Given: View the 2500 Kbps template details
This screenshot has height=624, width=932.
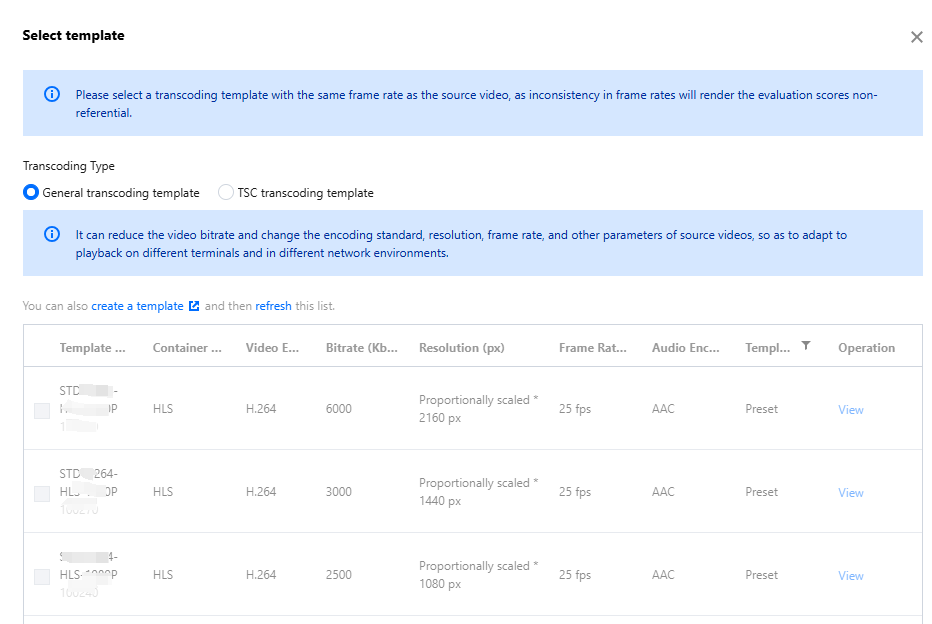Looking at the screenshot, I should (851, 576).
